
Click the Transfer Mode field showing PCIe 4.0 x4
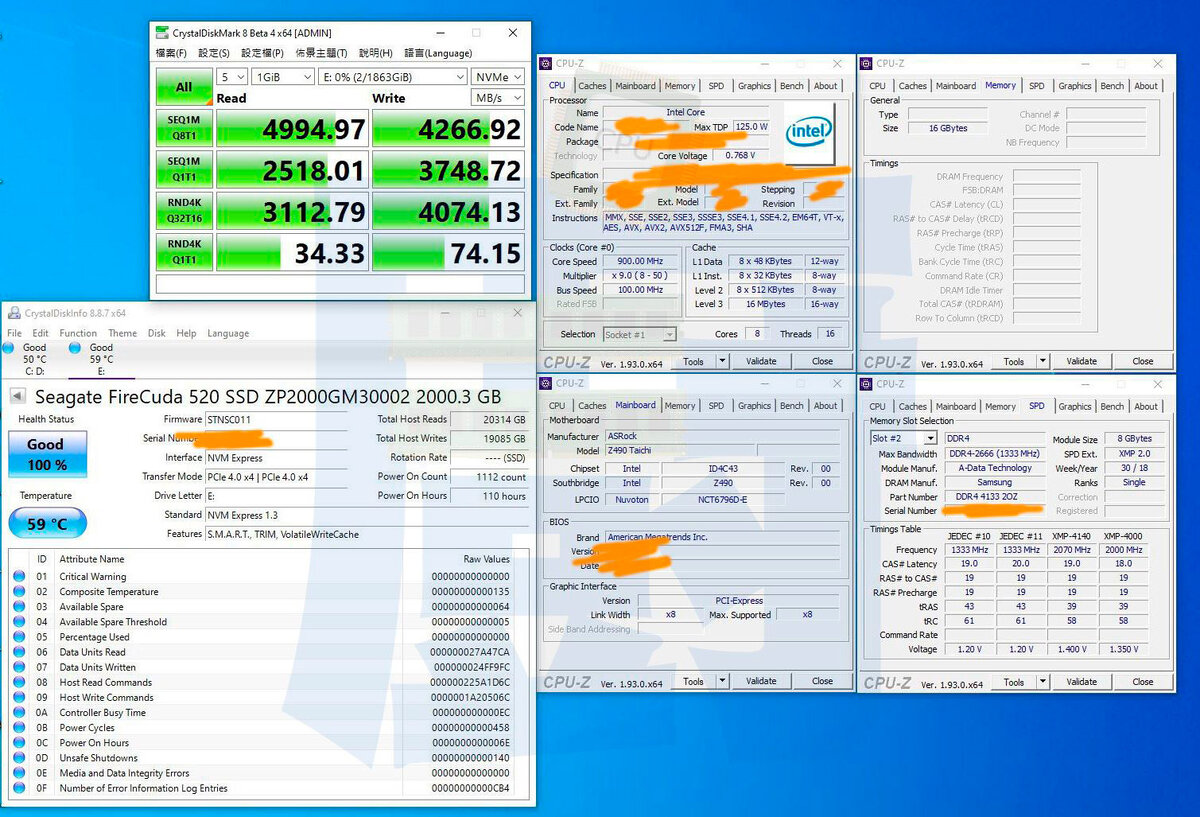(276, 477)
